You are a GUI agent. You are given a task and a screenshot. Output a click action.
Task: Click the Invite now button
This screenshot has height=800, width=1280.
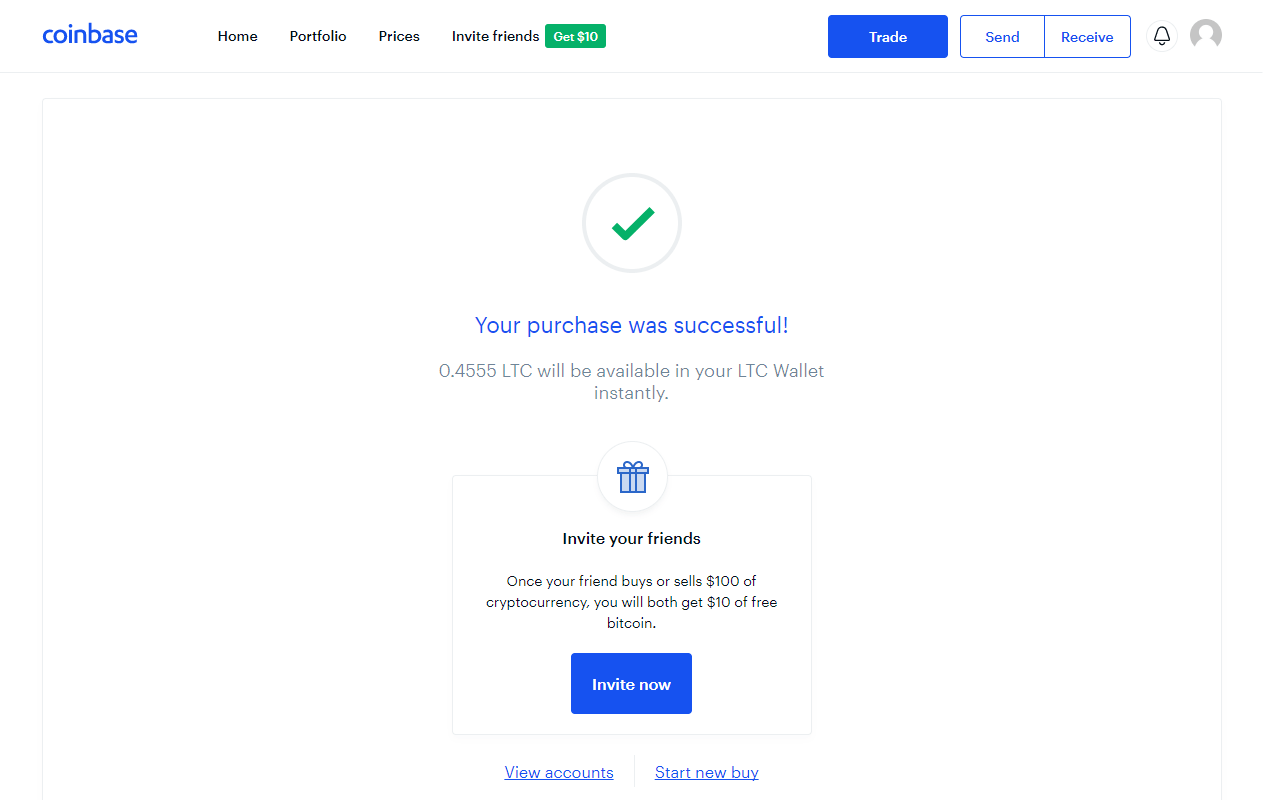click(x=631, y=684)
